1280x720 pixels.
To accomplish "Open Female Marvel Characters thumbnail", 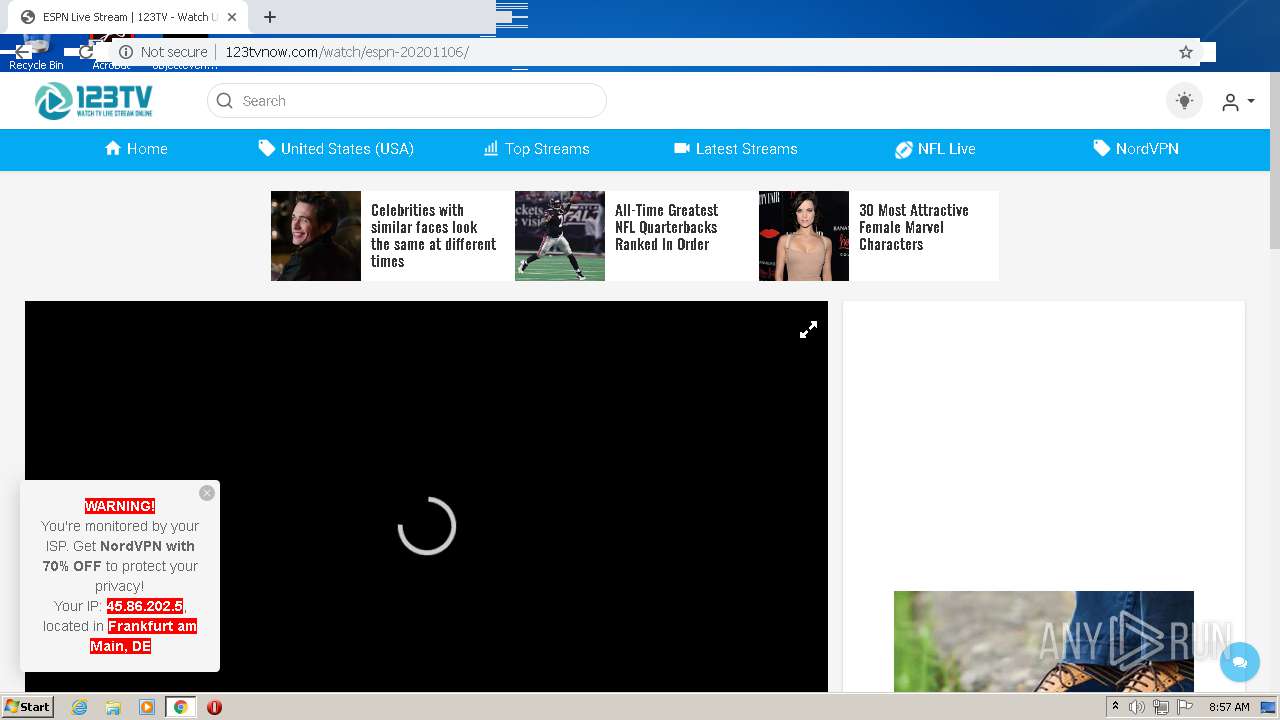I will click(804, 236).
